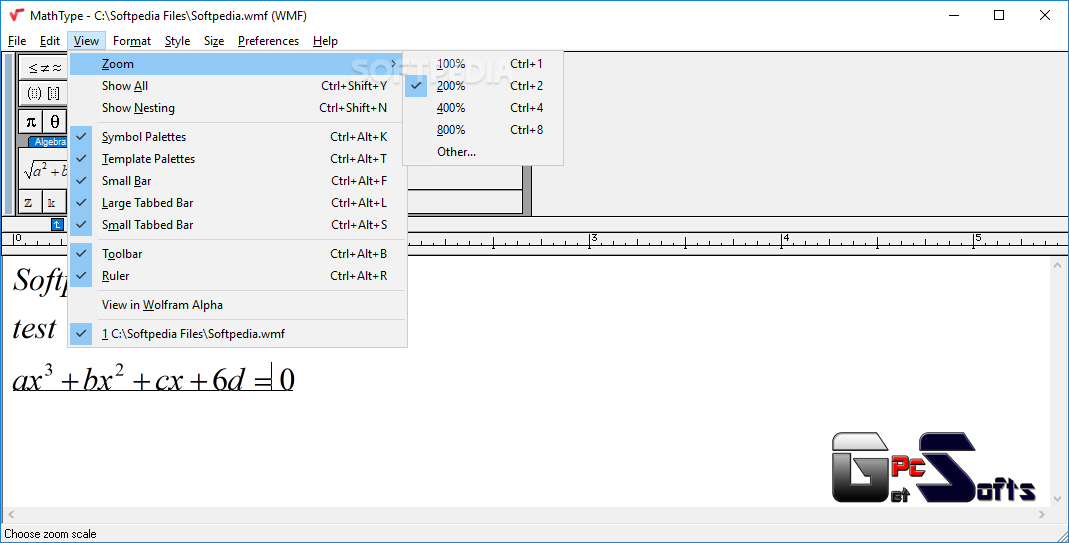The height and width of the screenshot is (543, 1069).
Task: Close the View menu by clicking View
Action: coord(87,41)
